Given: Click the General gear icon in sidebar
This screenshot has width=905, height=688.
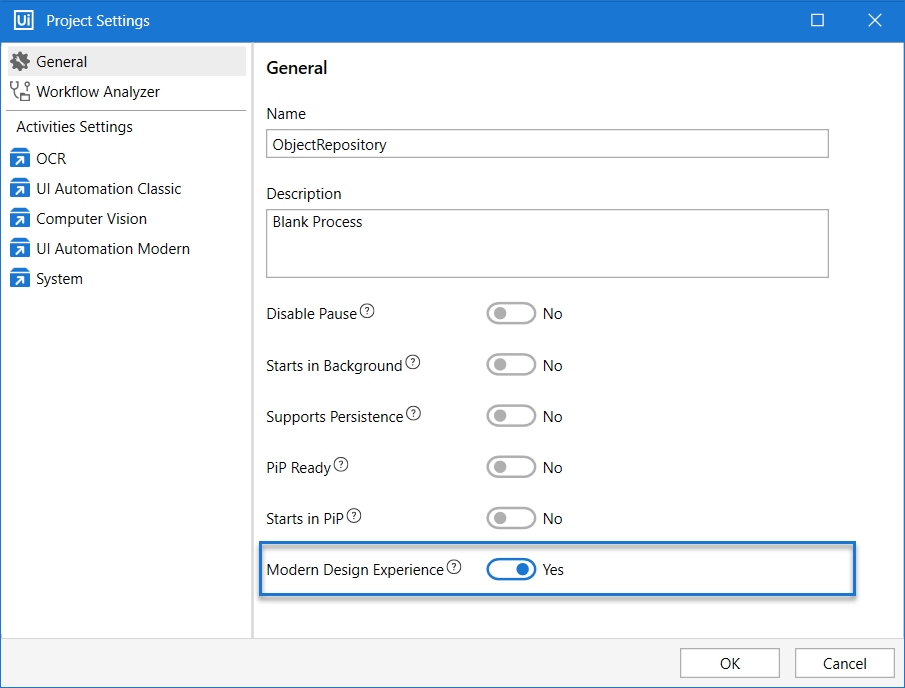Looking at the screenshot, I should [20, 62].
